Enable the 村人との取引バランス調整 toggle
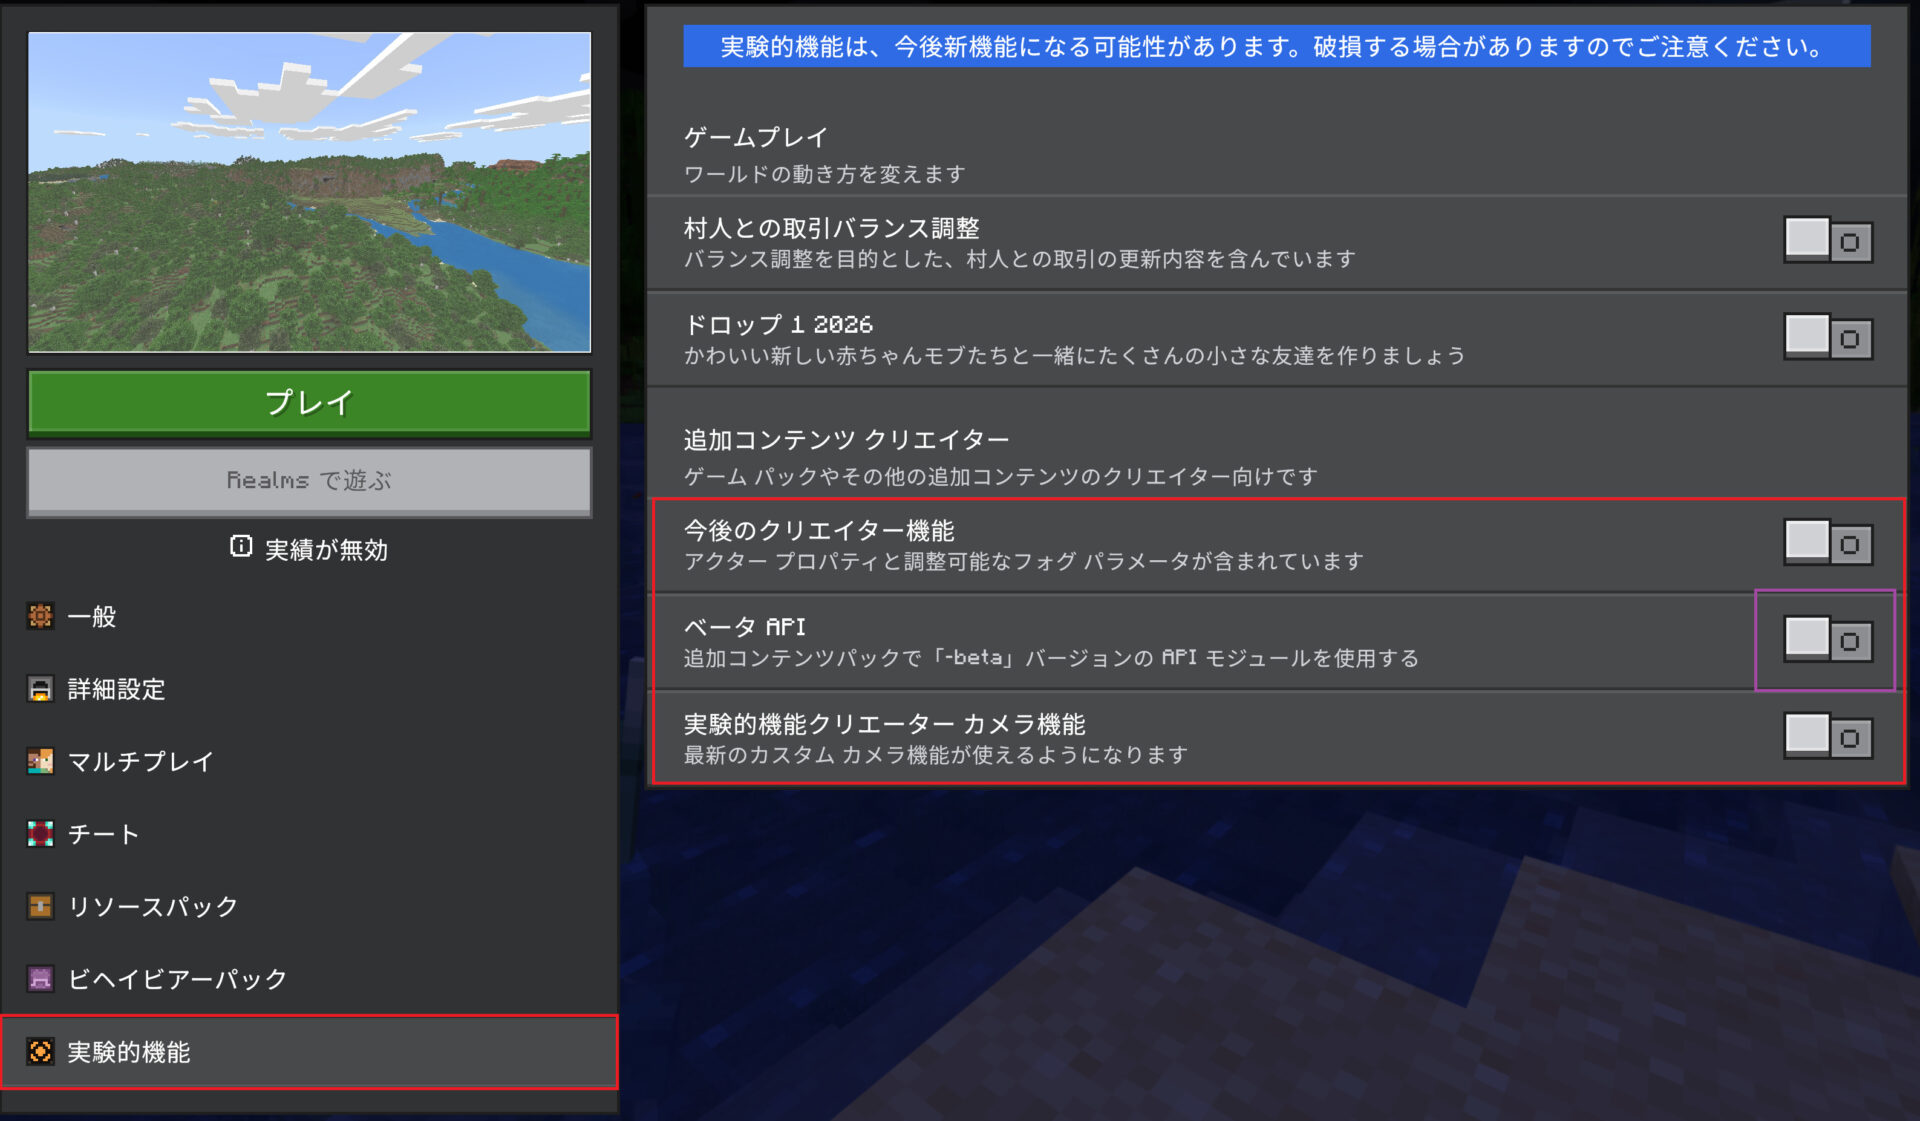 [x=1827, y=241]
